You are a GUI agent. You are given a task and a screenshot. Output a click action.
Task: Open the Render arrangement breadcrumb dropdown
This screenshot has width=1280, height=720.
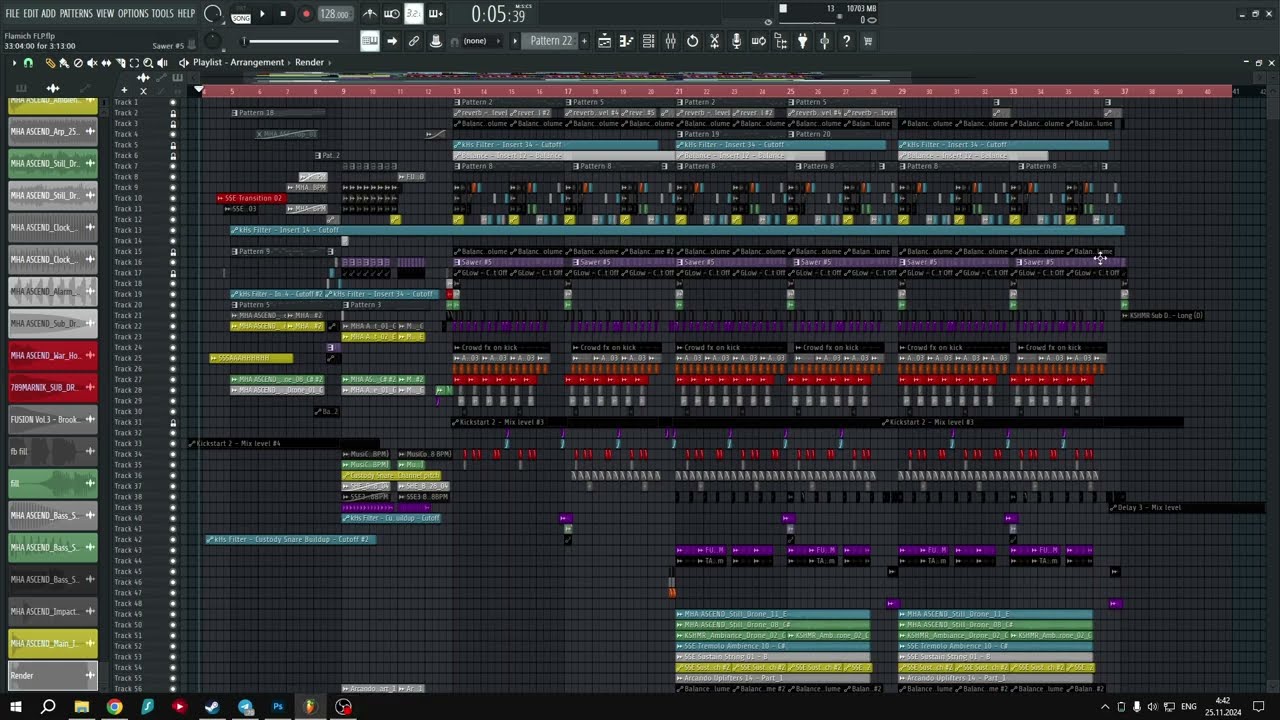tap(309, 62)
